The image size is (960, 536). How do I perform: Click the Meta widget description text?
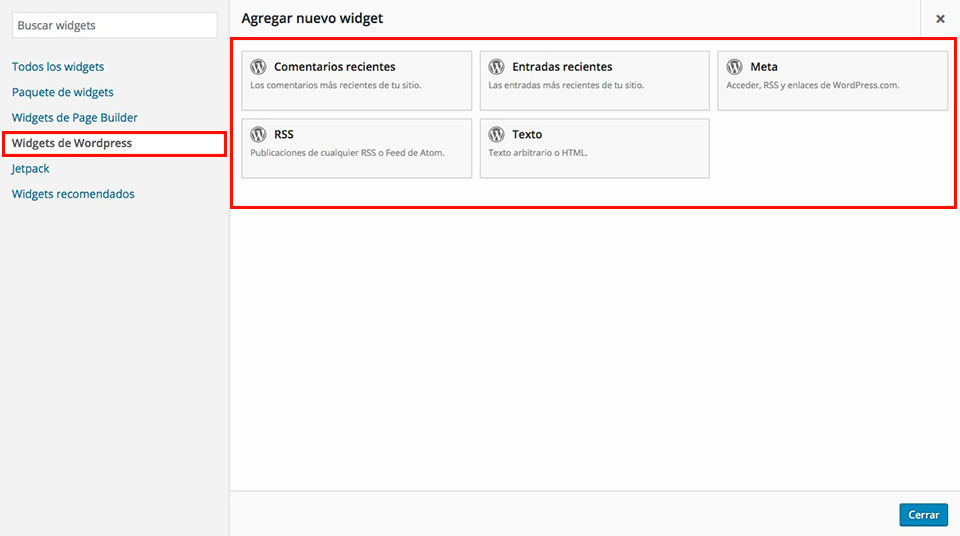pos(812,86)
